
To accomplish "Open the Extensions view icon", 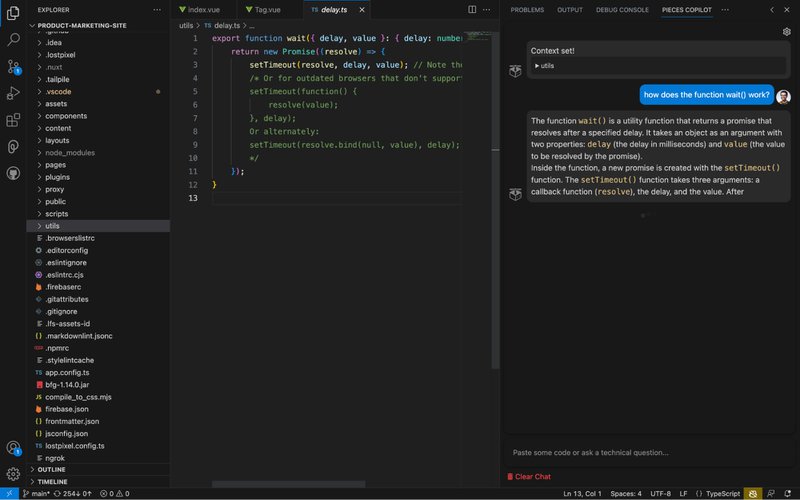I will 13,120.
